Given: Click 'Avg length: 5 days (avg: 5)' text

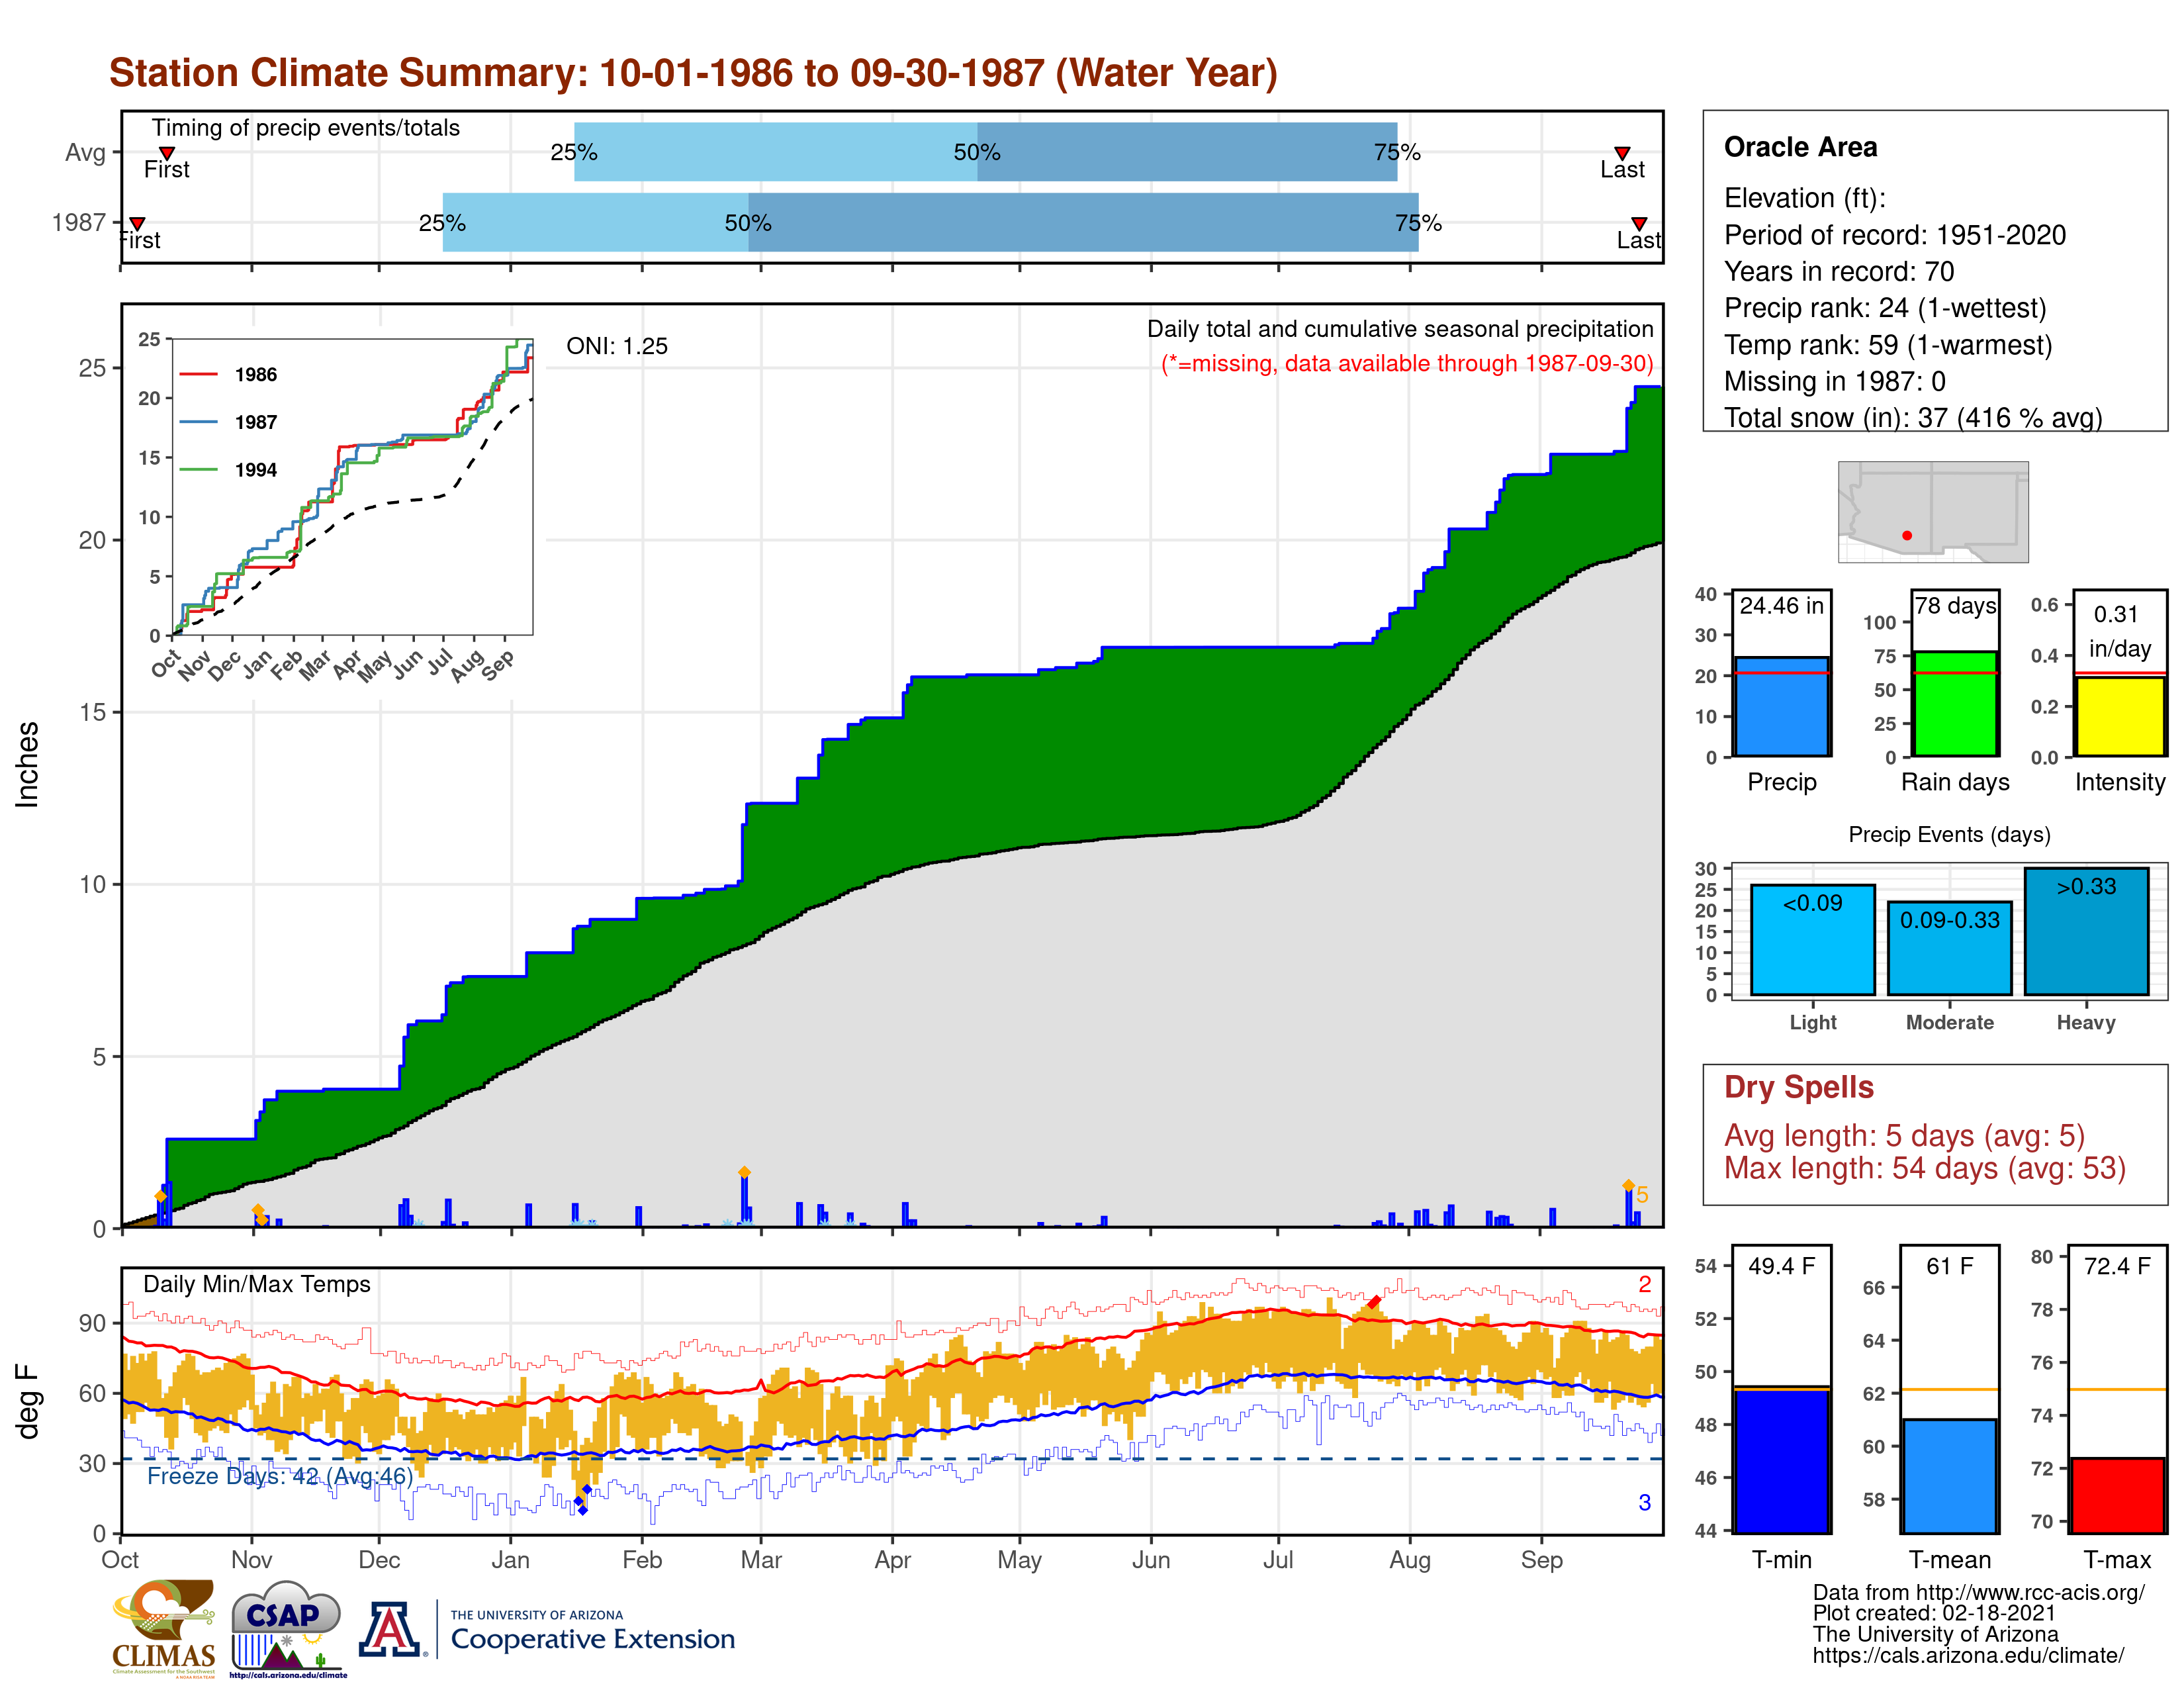Looking at the screenshot, I should pyautogui.click(x=1904, y=1136).
